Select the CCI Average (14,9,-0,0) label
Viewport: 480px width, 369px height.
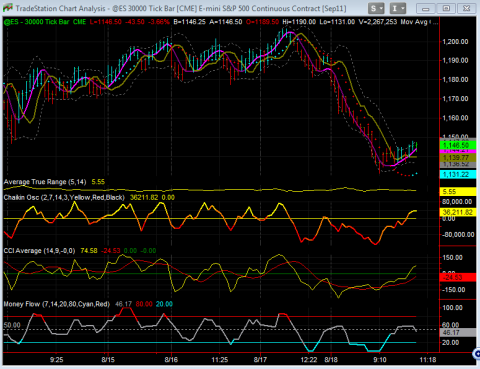tap(39, 251)
